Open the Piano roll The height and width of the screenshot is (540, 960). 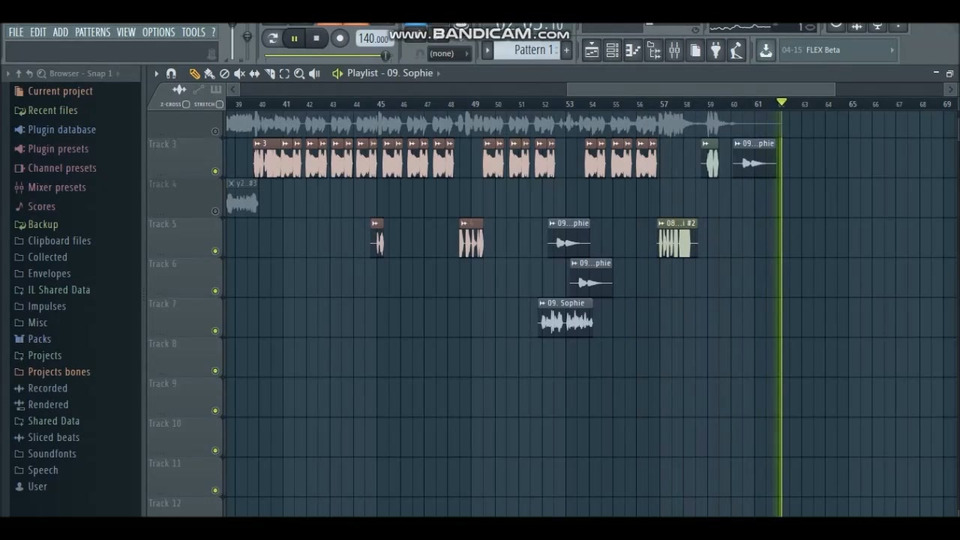[632, 50]
